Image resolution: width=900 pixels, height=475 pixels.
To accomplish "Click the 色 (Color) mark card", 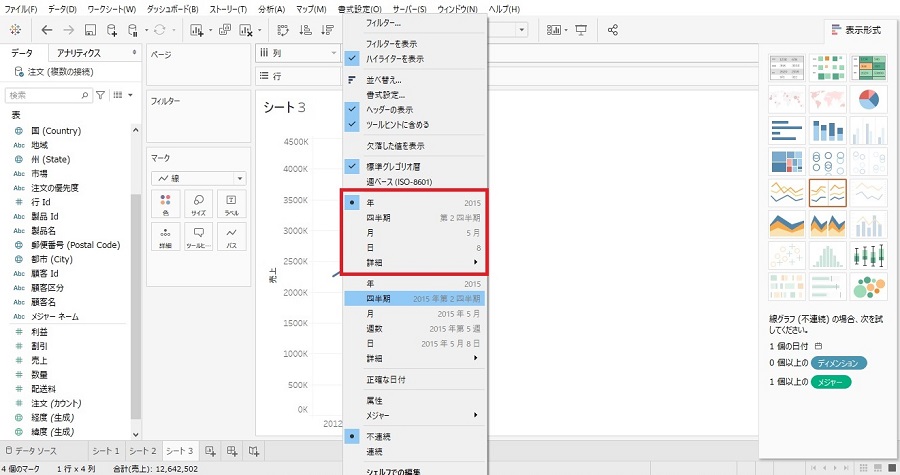I will (165, 205).
